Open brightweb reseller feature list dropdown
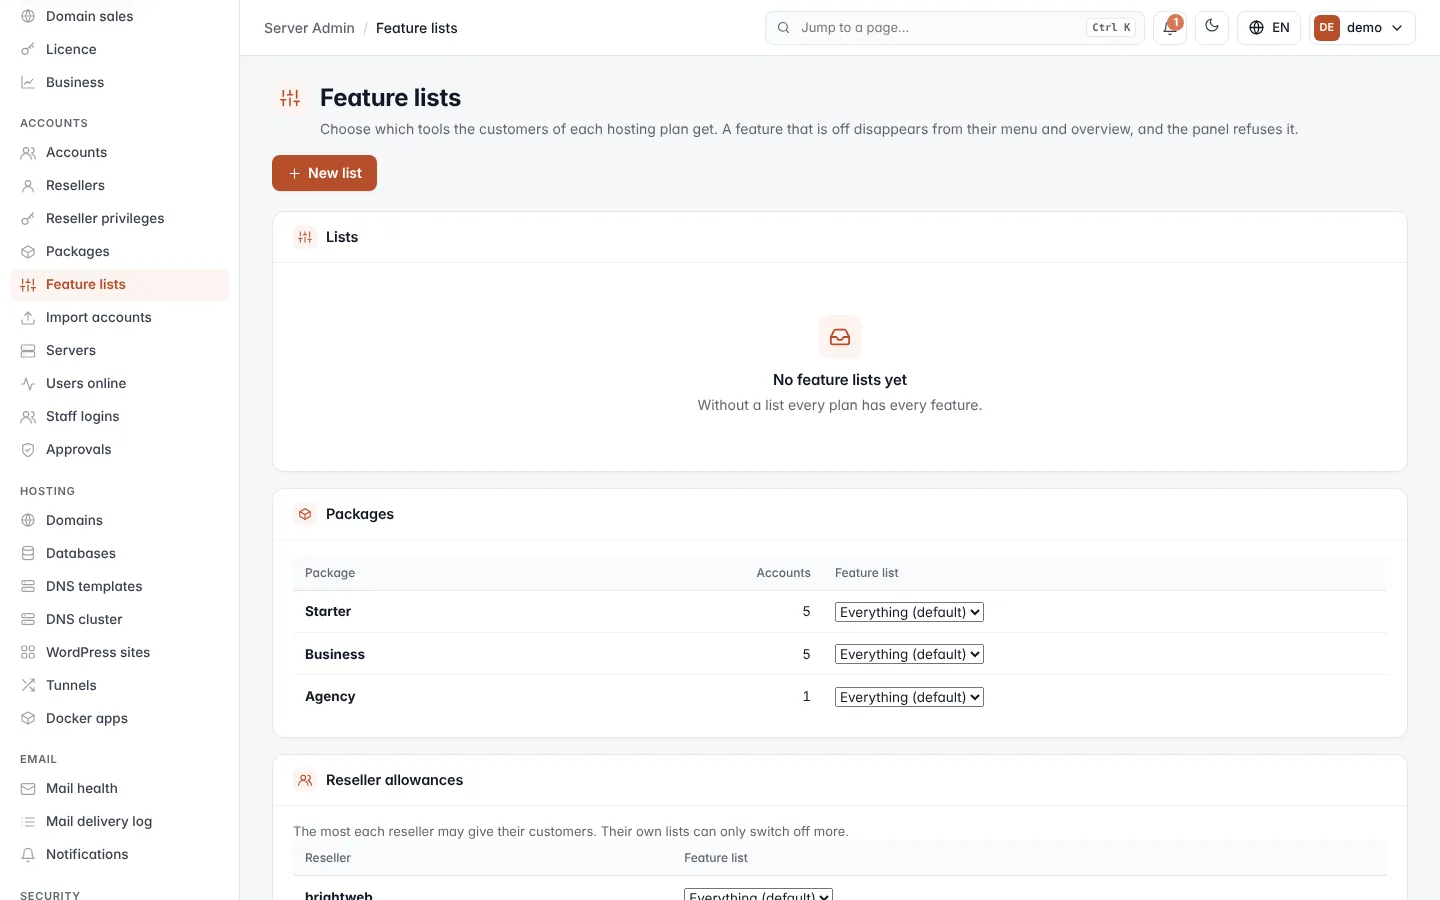 coord(758,894)
